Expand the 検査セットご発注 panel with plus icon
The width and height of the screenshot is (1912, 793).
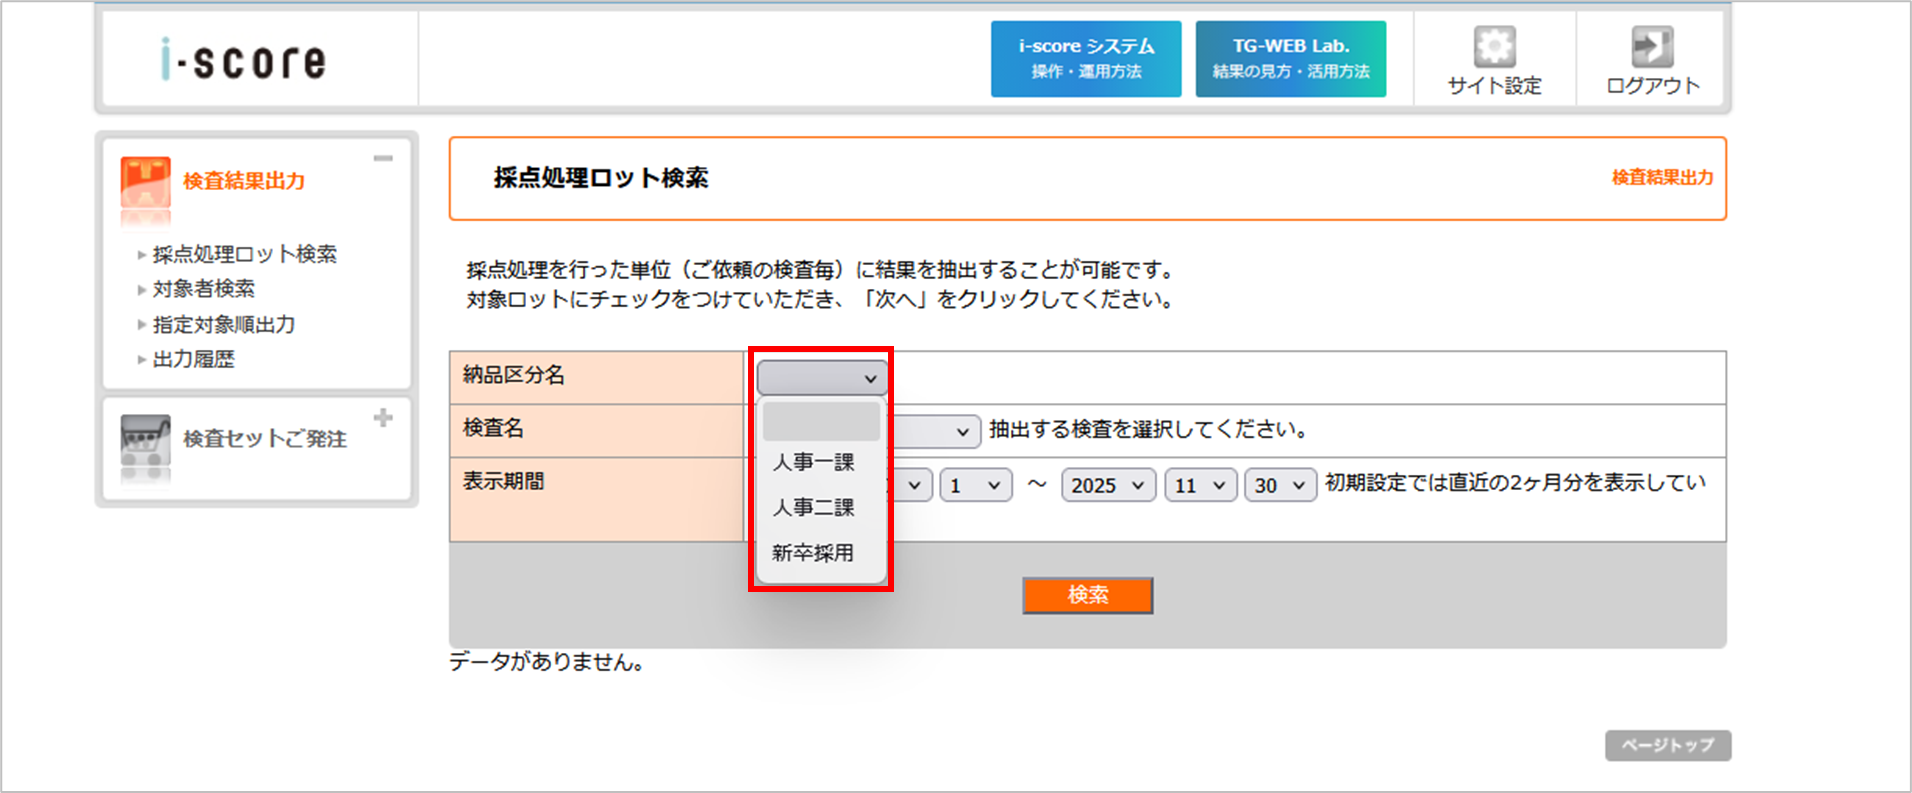tap(383, 418)
